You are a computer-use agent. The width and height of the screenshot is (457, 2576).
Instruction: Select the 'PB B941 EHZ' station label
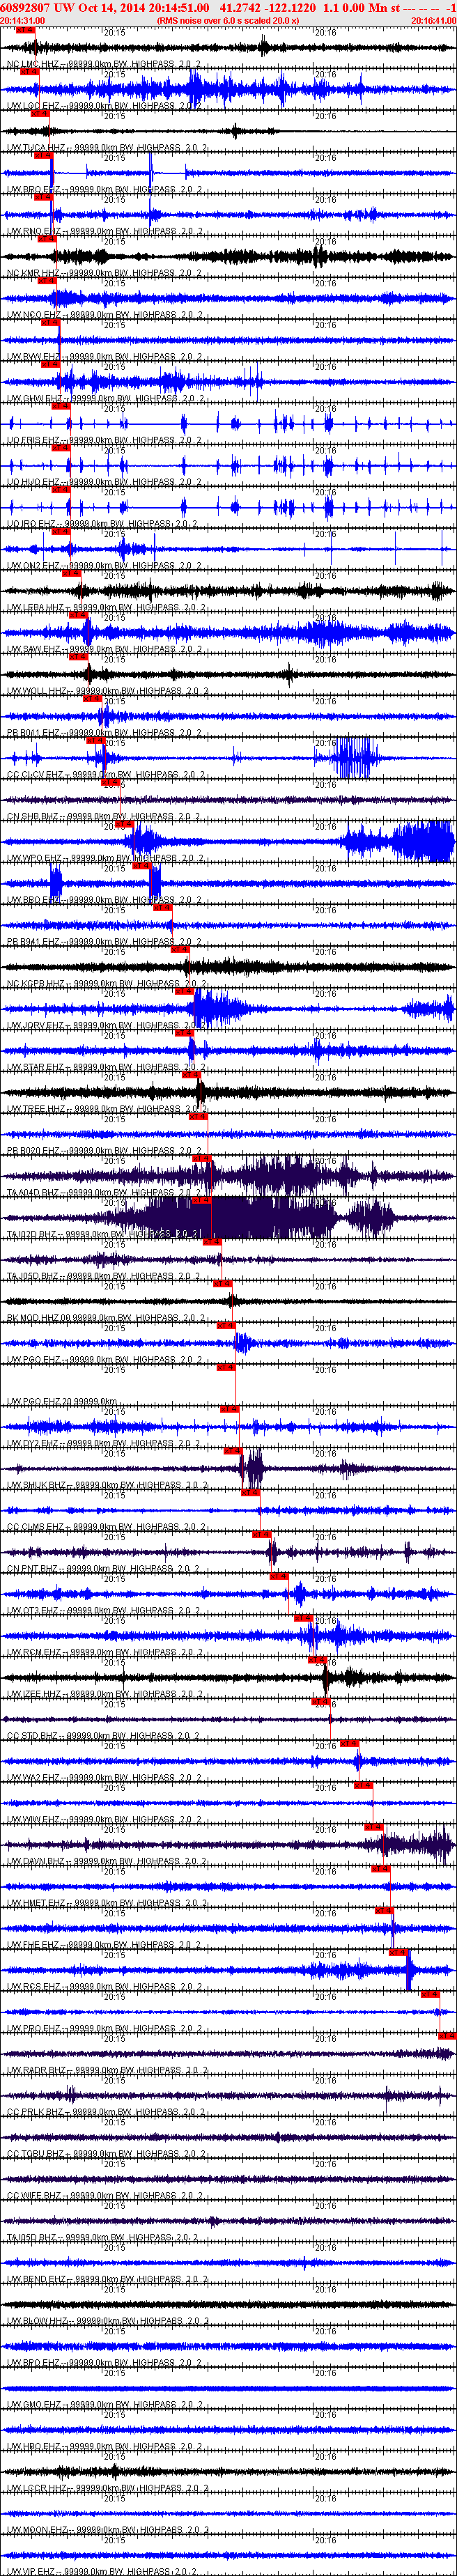click(33, 942)
